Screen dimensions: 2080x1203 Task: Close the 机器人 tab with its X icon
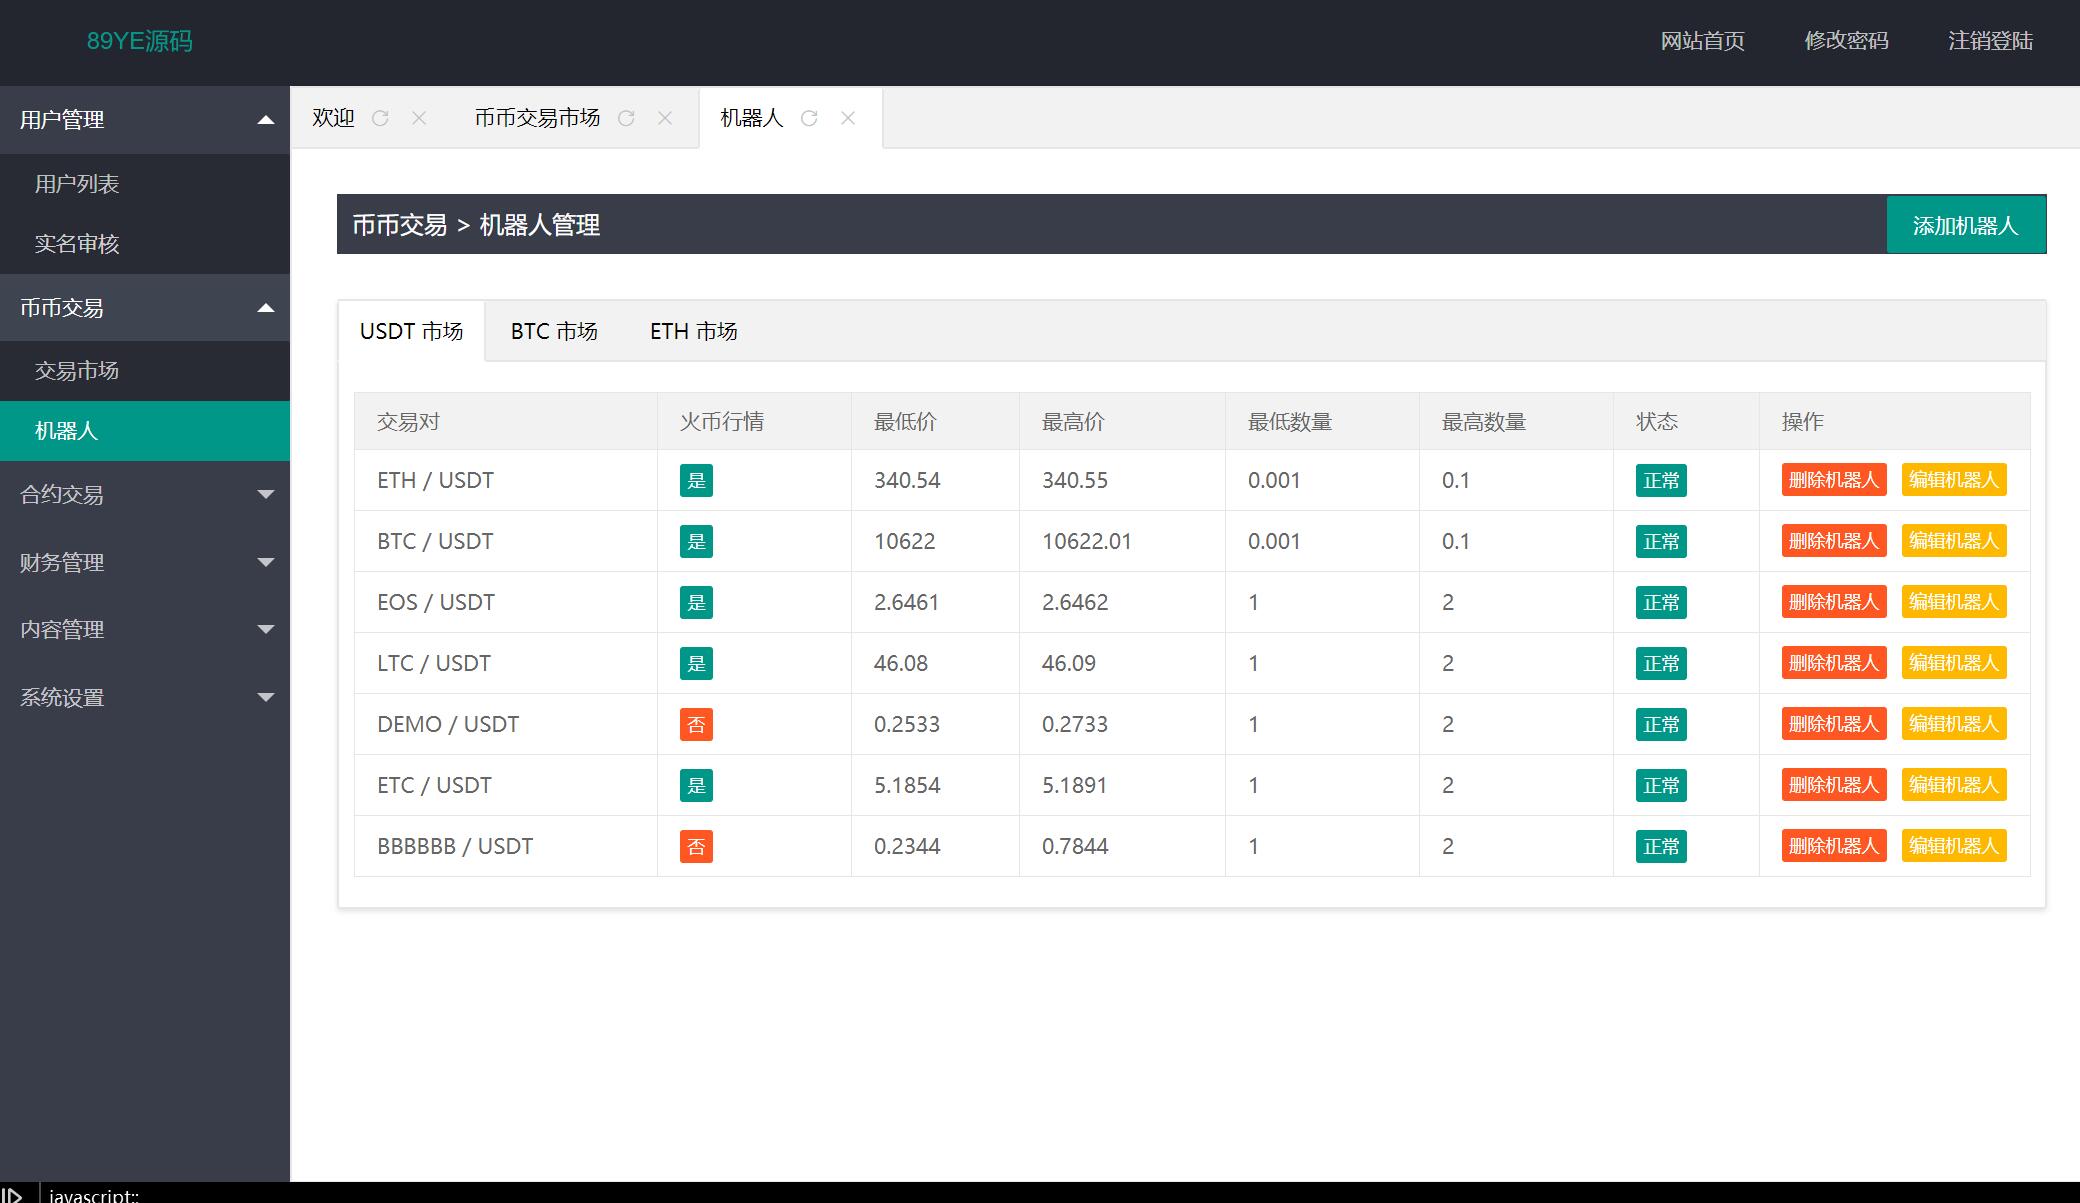[x=848, y=118]
